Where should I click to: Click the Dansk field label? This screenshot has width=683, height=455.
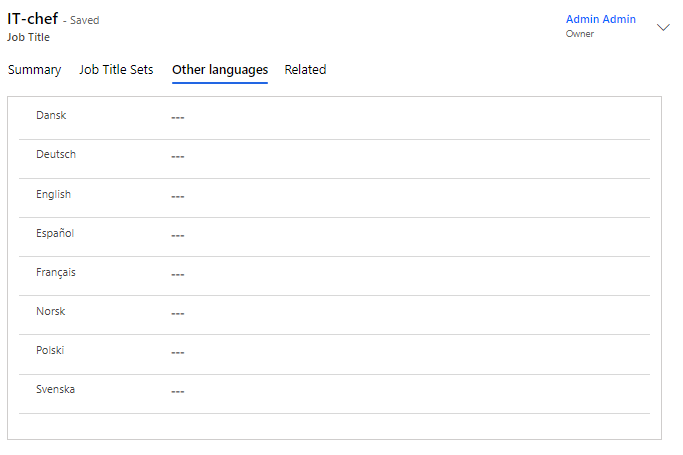point(51,116)
